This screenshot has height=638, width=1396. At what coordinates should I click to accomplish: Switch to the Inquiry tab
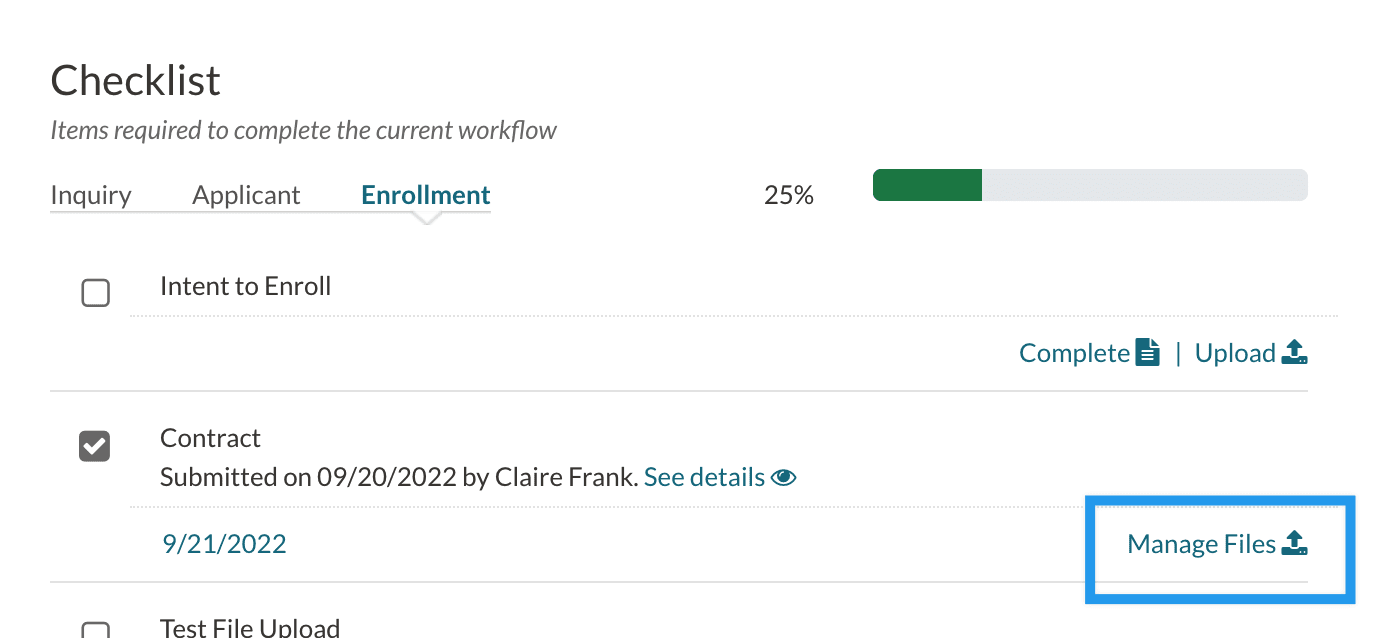pyautogui.click(x=91, y=195)
